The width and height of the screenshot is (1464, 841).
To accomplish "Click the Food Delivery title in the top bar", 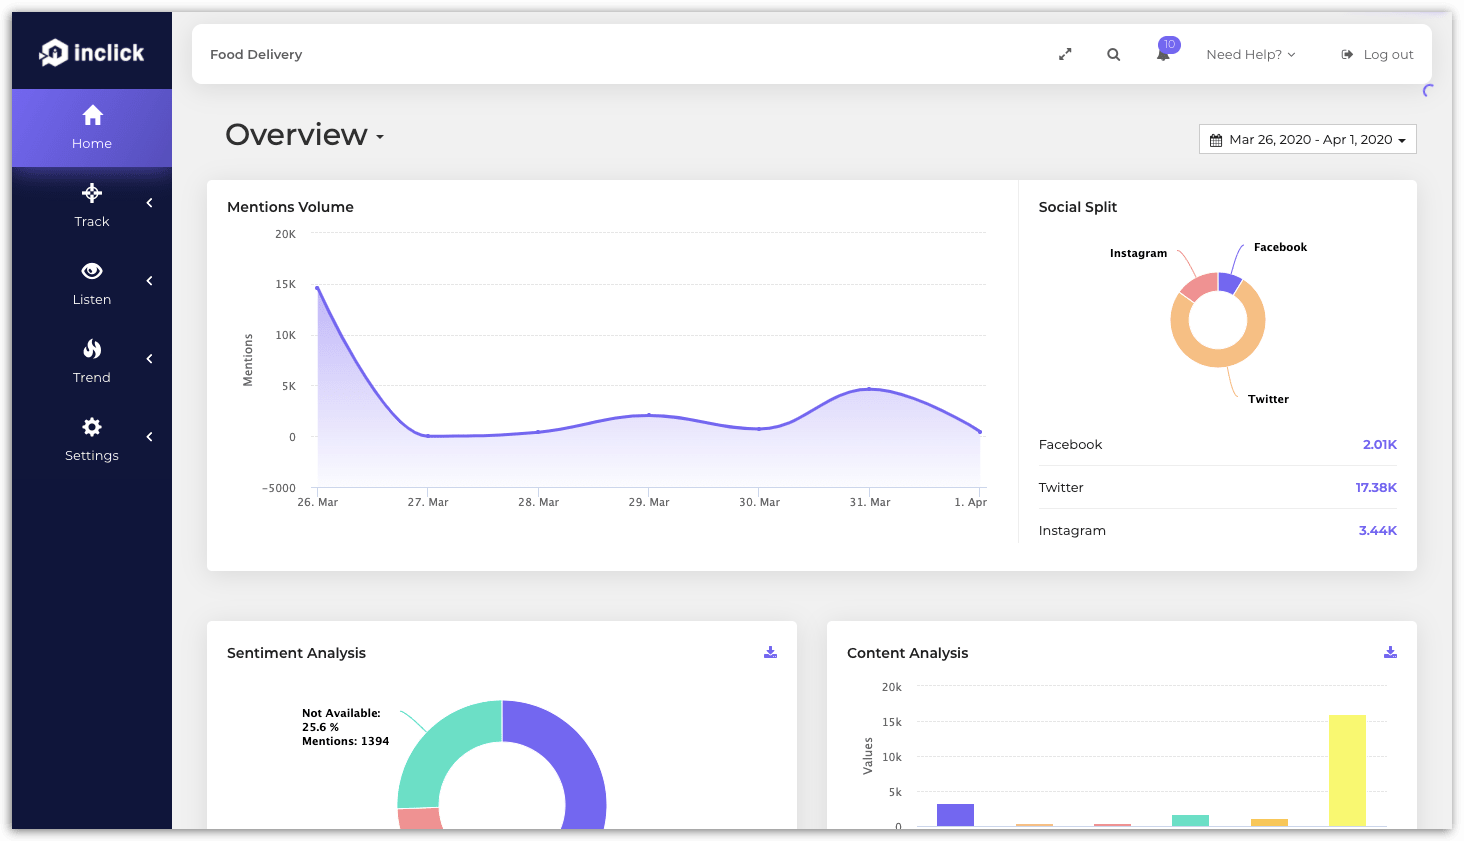I will (x=256, y=54).
